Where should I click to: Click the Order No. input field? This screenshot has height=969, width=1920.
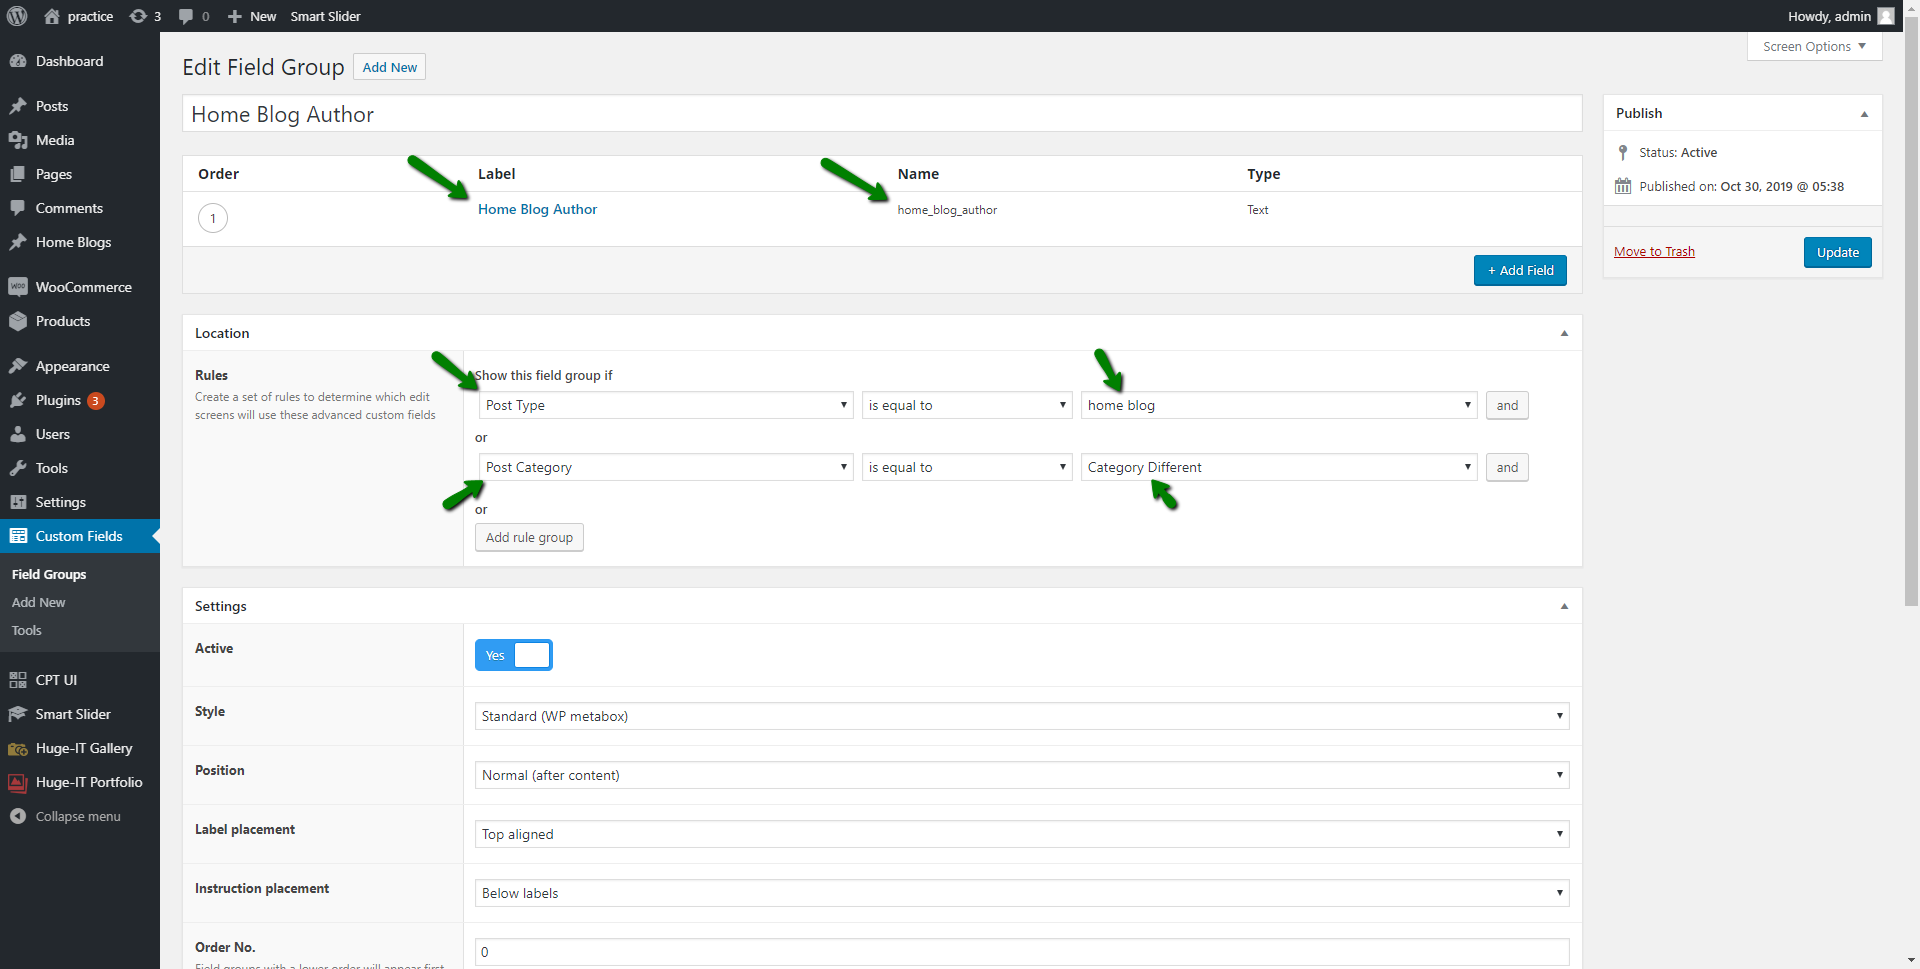point(1021,952)
